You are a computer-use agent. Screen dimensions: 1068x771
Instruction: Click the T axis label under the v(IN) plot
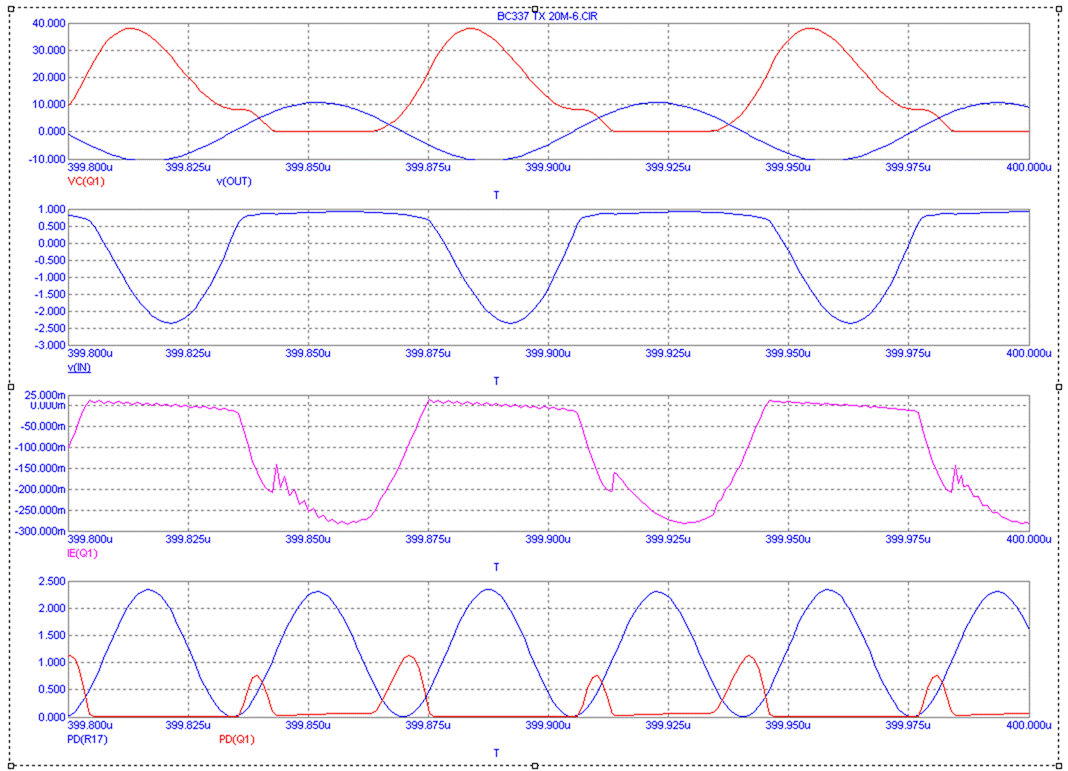(x=497, y=381)
